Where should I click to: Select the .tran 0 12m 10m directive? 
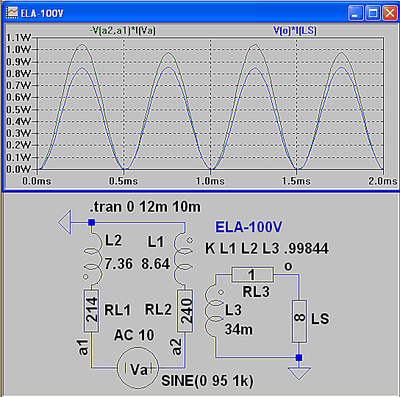point(145,207)
